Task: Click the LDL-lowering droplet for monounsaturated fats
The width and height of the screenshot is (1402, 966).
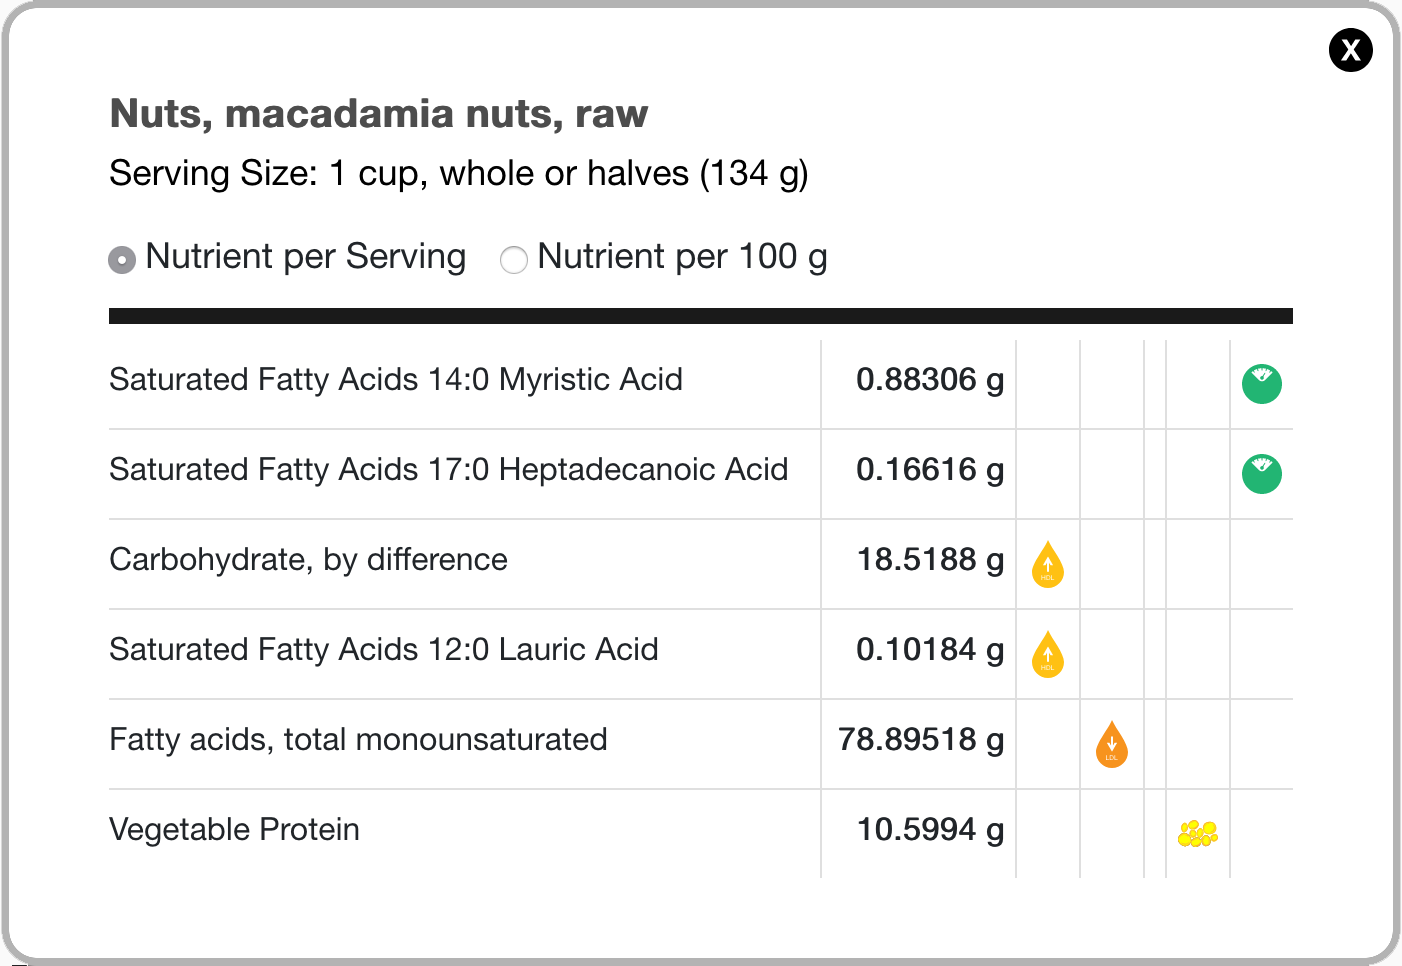Action: pyautogui.click(x=1111, y=744)
